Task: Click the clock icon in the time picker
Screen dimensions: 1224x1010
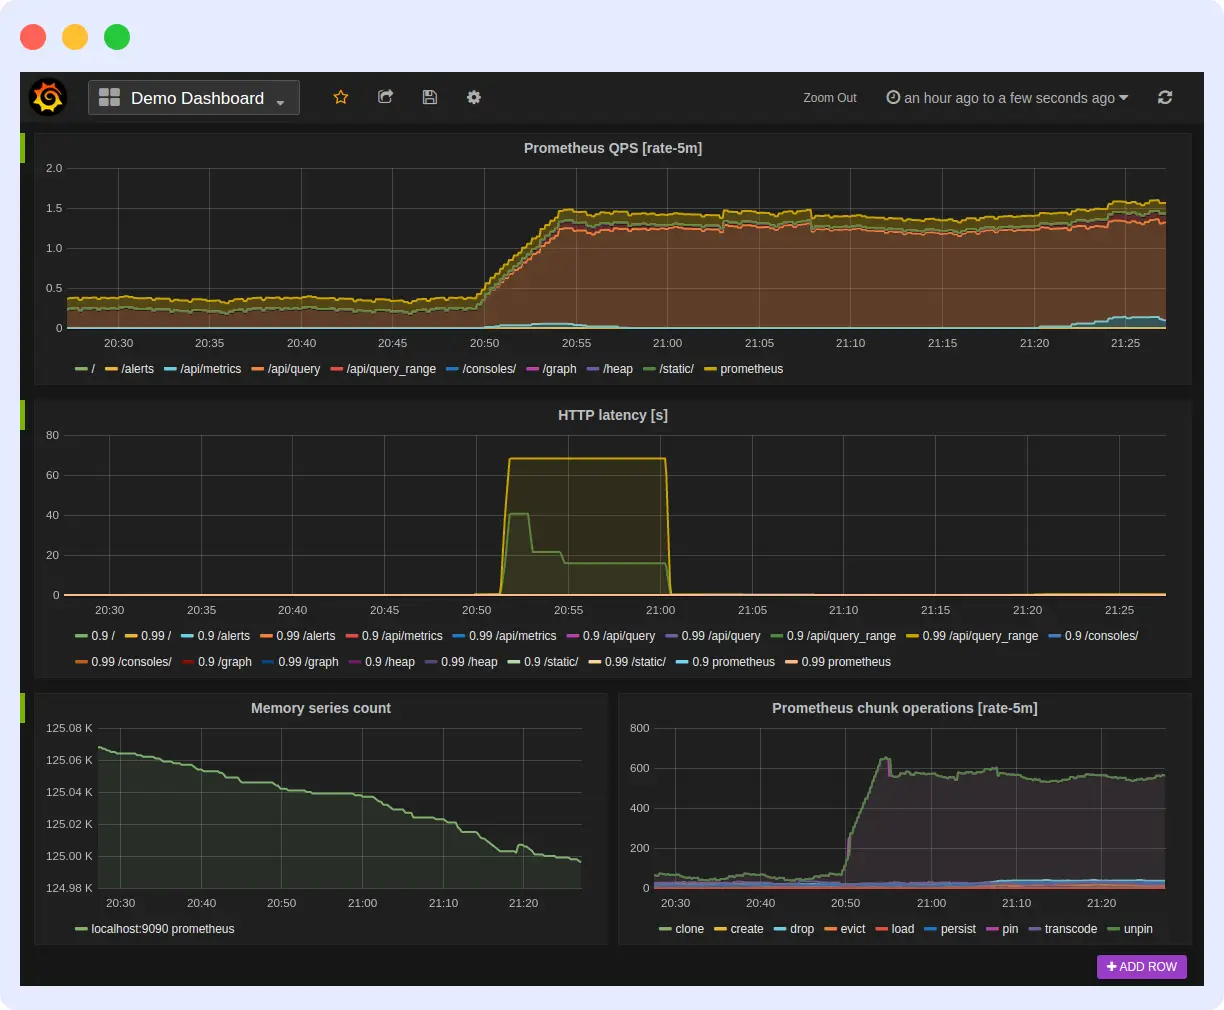Action: (x=892, y=98)
